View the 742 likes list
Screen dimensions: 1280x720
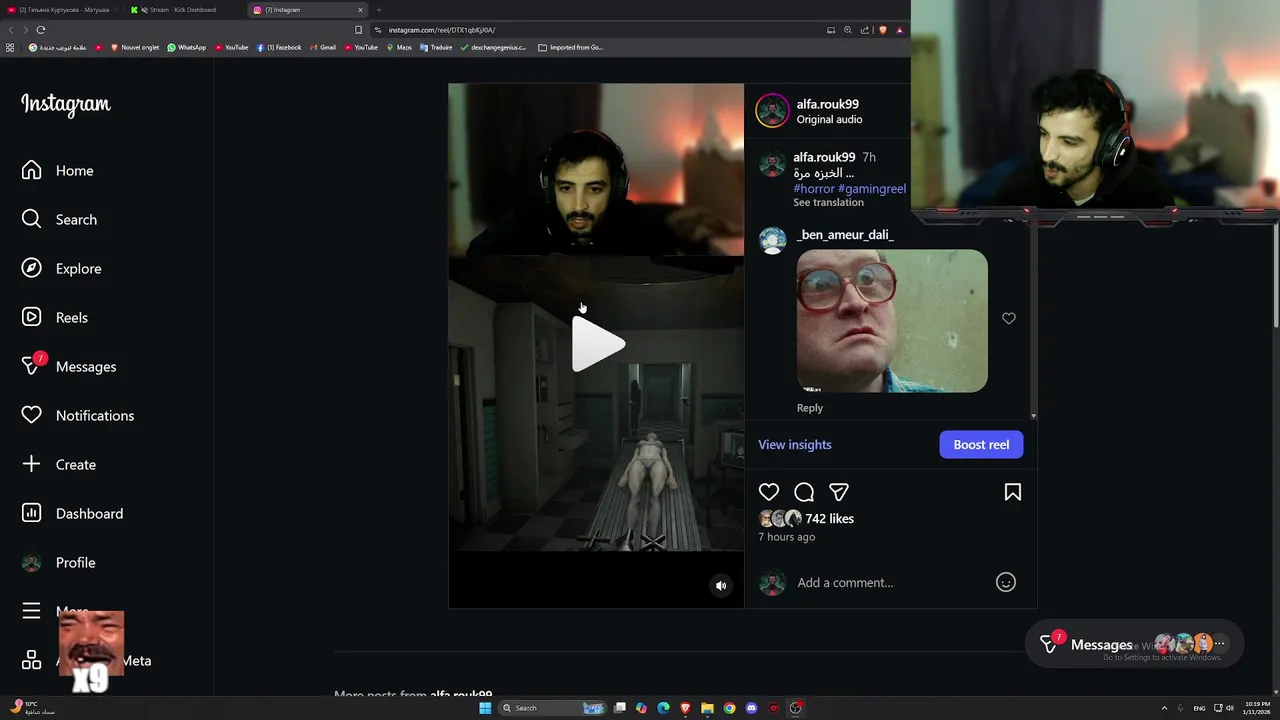point(829,519)
